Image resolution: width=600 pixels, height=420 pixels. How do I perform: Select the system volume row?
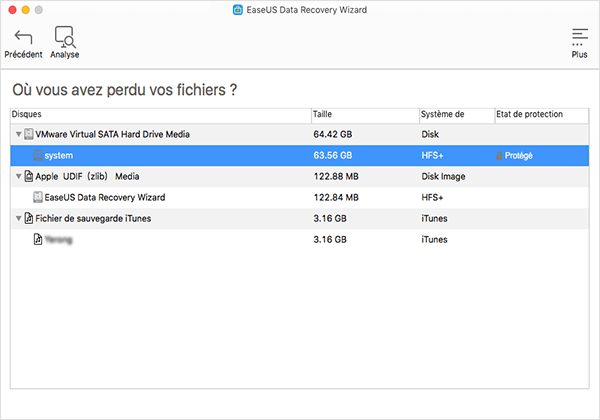click(x=300, y=155)
